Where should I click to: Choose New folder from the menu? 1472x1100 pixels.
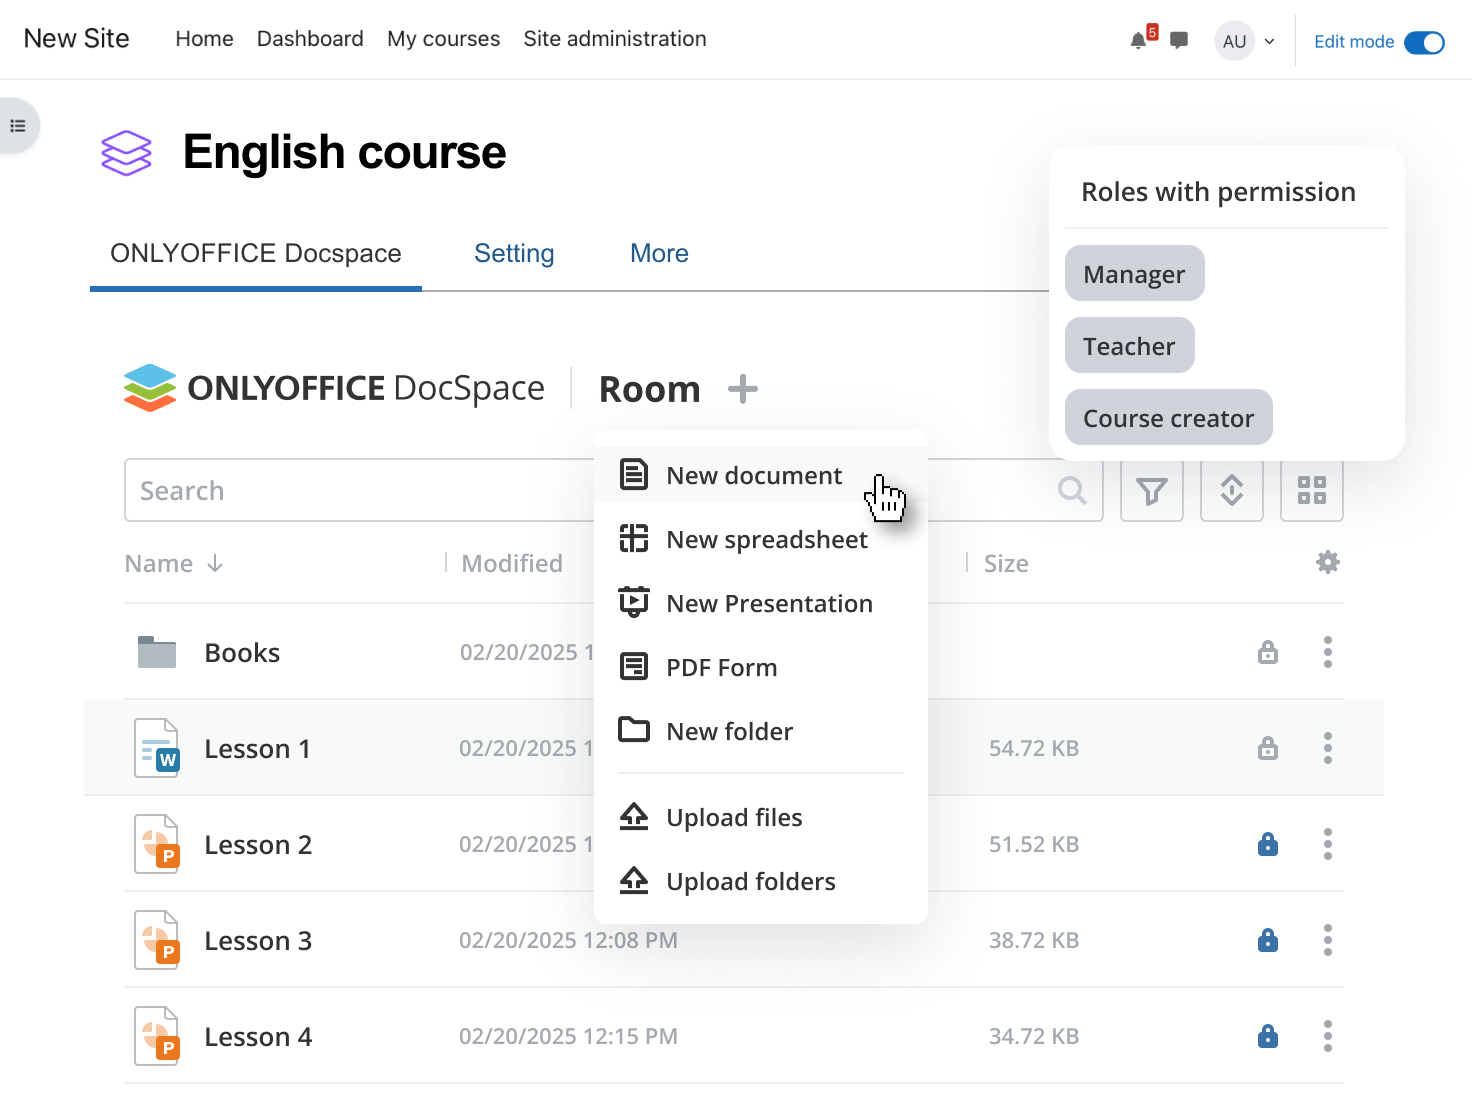[x=761, y=731]
